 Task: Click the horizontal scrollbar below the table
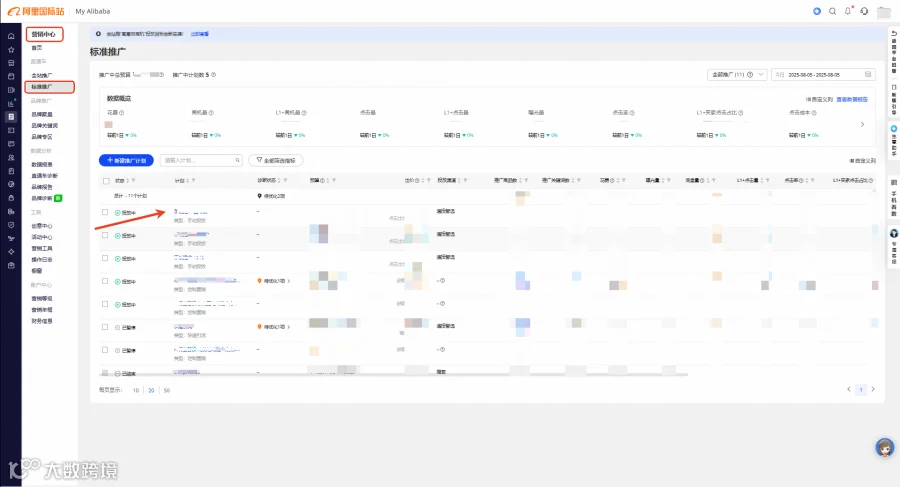(394, 374)
